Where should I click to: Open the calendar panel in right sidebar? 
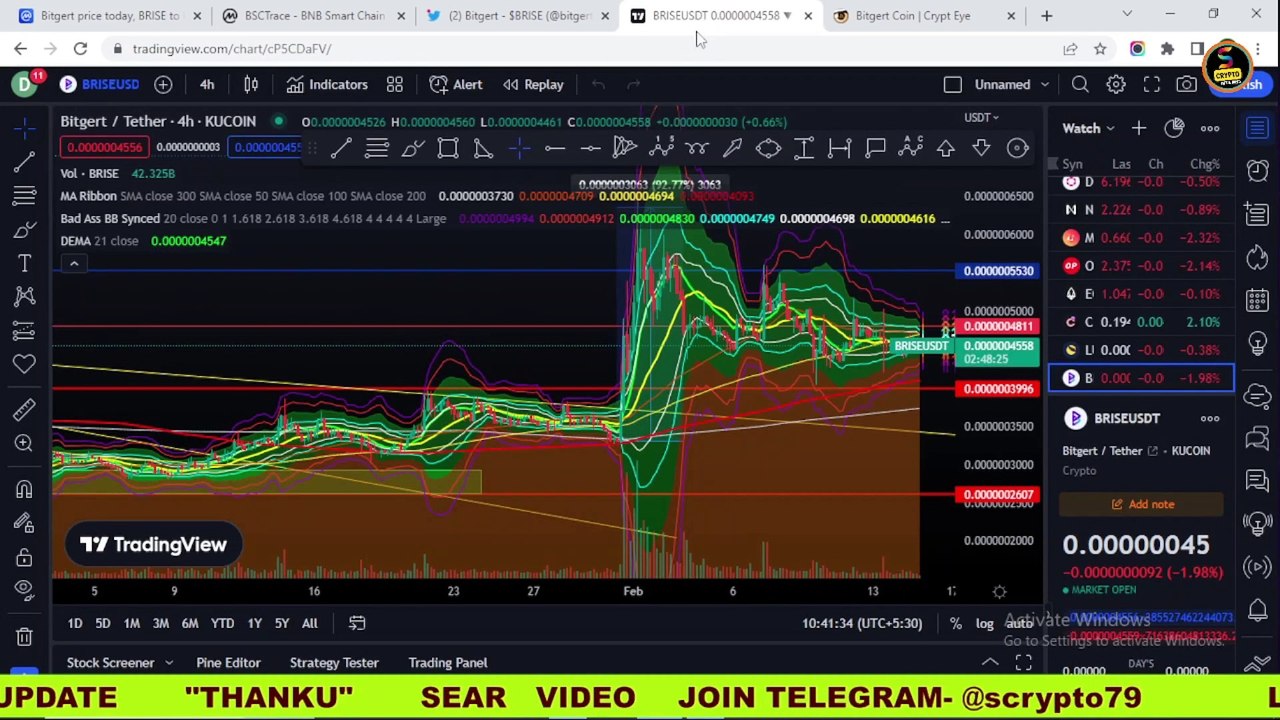pos(1258,301)
